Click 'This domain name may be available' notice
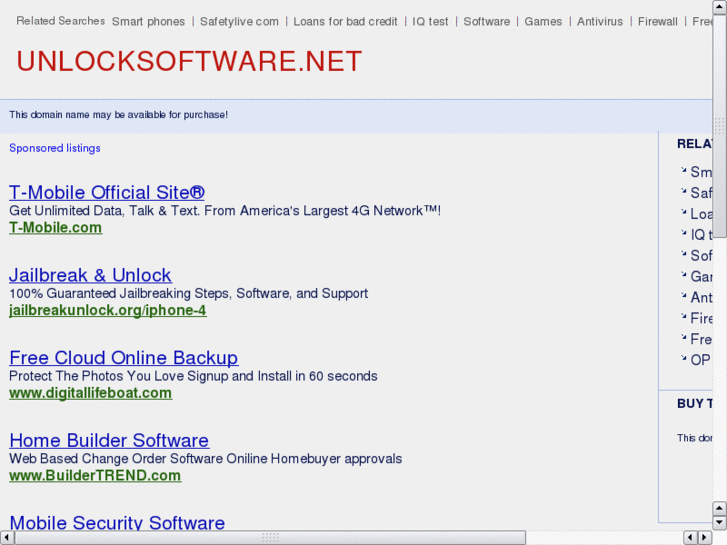 click(119, 115)
